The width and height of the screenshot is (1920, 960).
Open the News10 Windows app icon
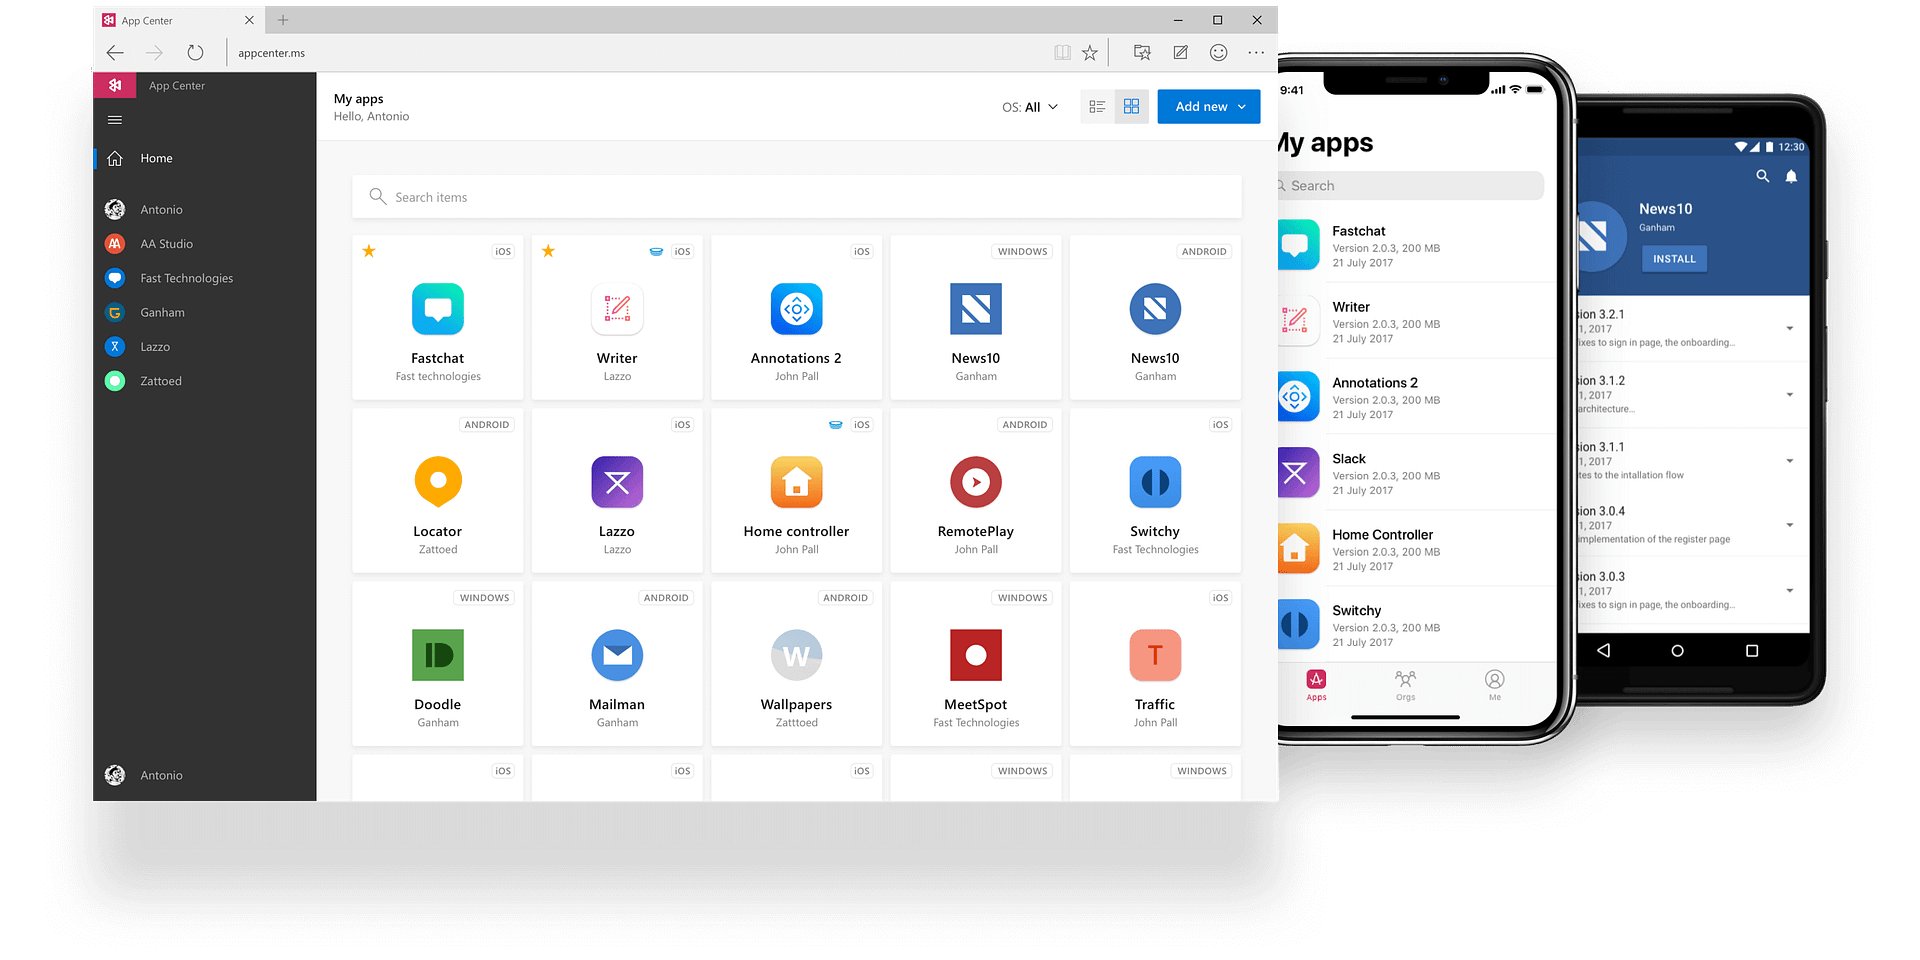click(976, 309)
